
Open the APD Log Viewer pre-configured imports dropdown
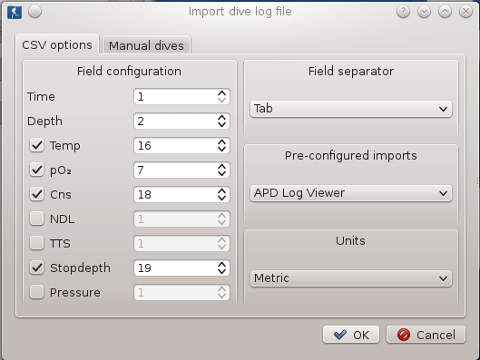tap(351, 193)
